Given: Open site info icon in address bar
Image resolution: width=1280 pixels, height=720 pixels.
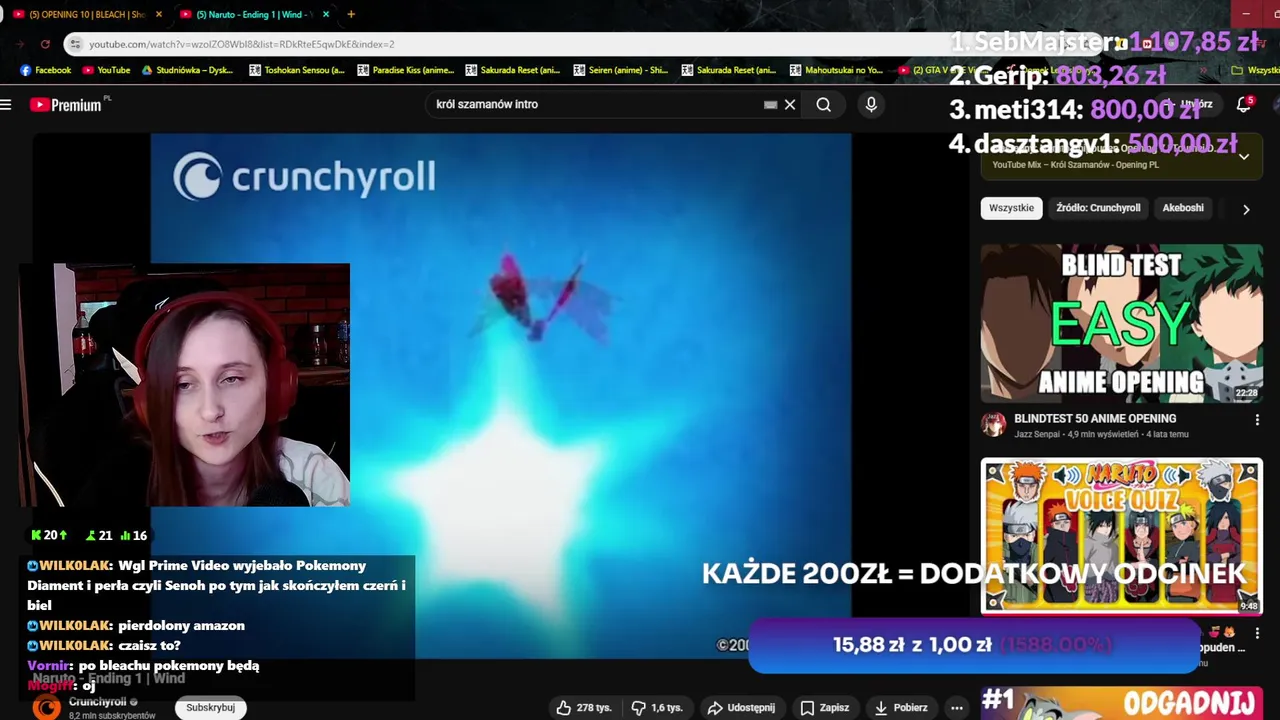Looking at the screenshot, I should 75,44.
